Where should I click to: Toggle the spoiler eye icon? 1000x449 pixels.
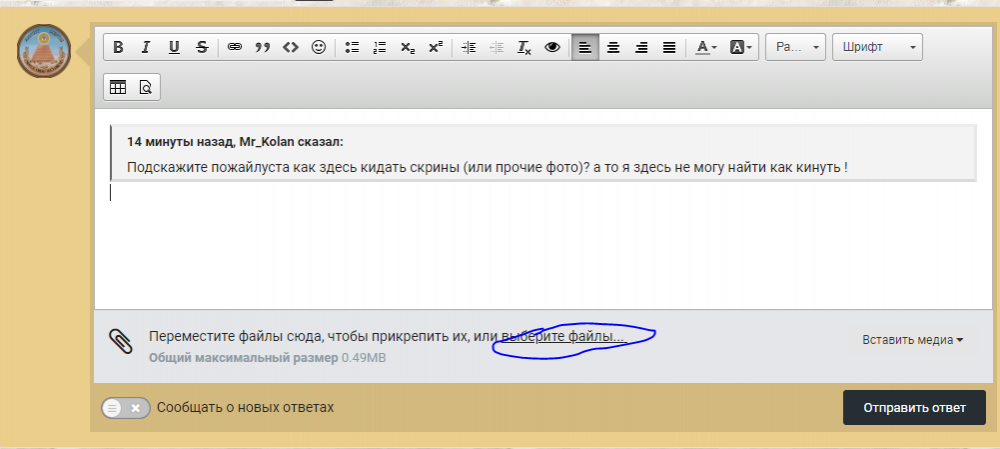[x=552, y=47]
